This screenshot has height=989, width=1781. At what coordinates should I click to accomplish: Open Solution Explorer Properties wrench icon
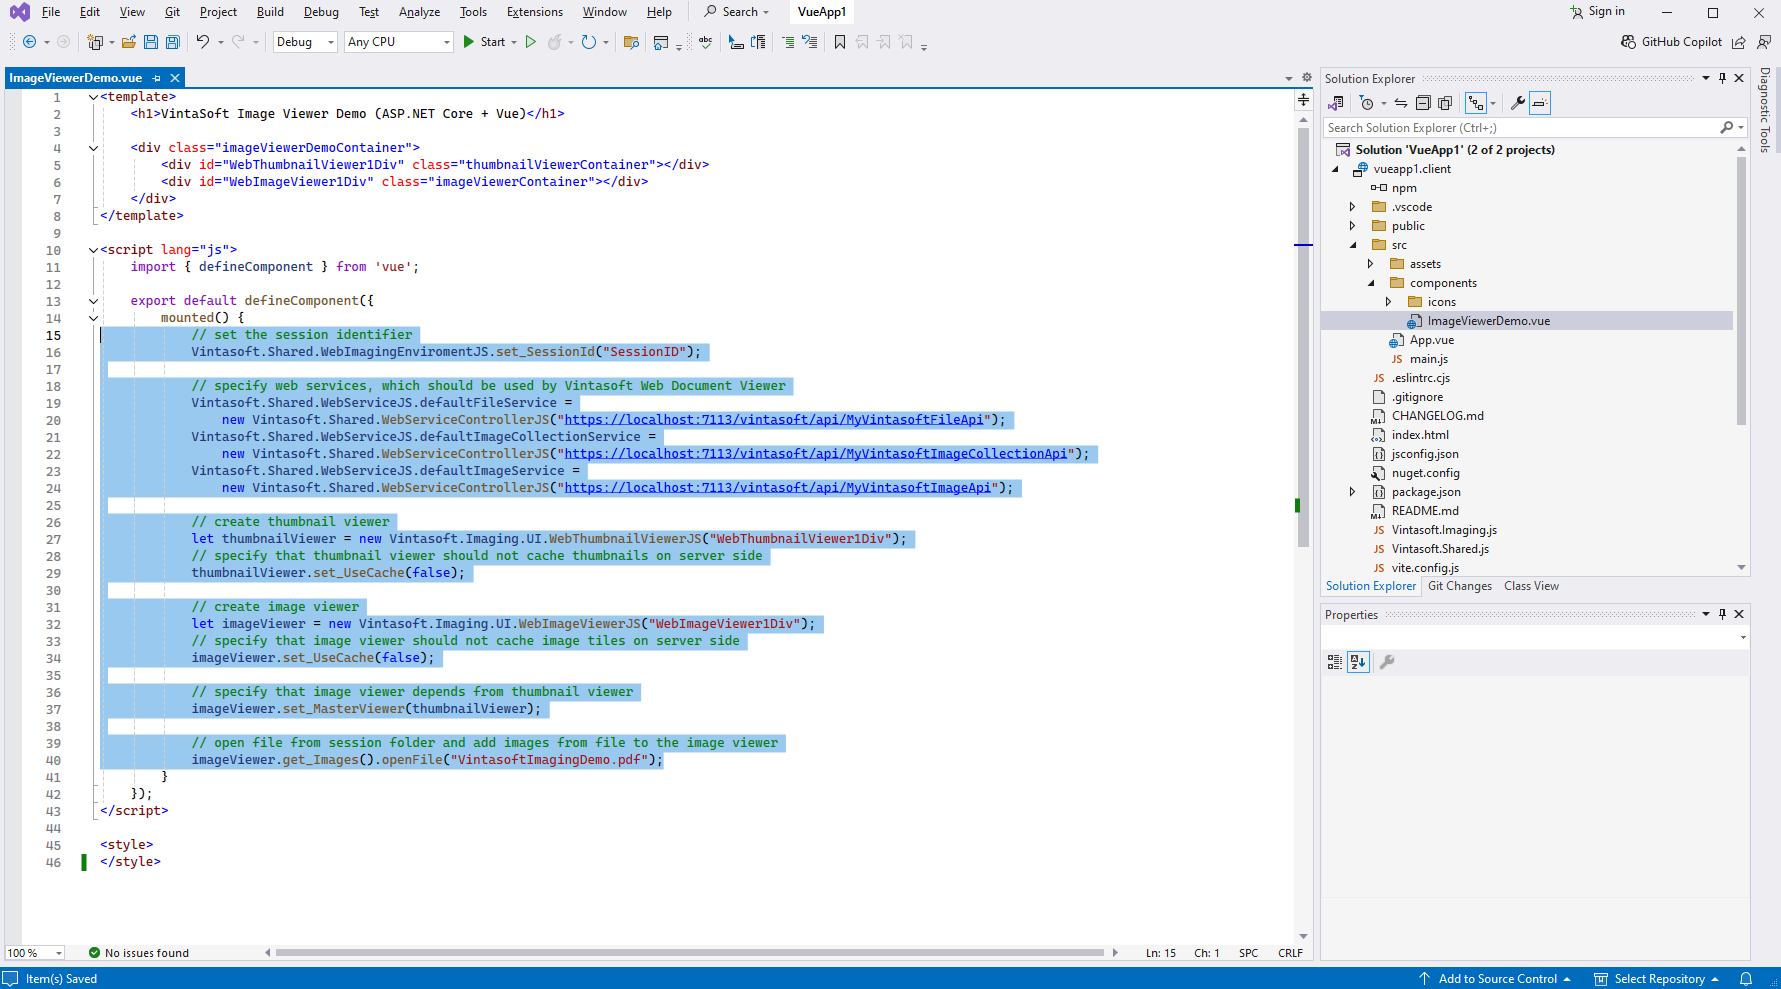coord(1517,103)
